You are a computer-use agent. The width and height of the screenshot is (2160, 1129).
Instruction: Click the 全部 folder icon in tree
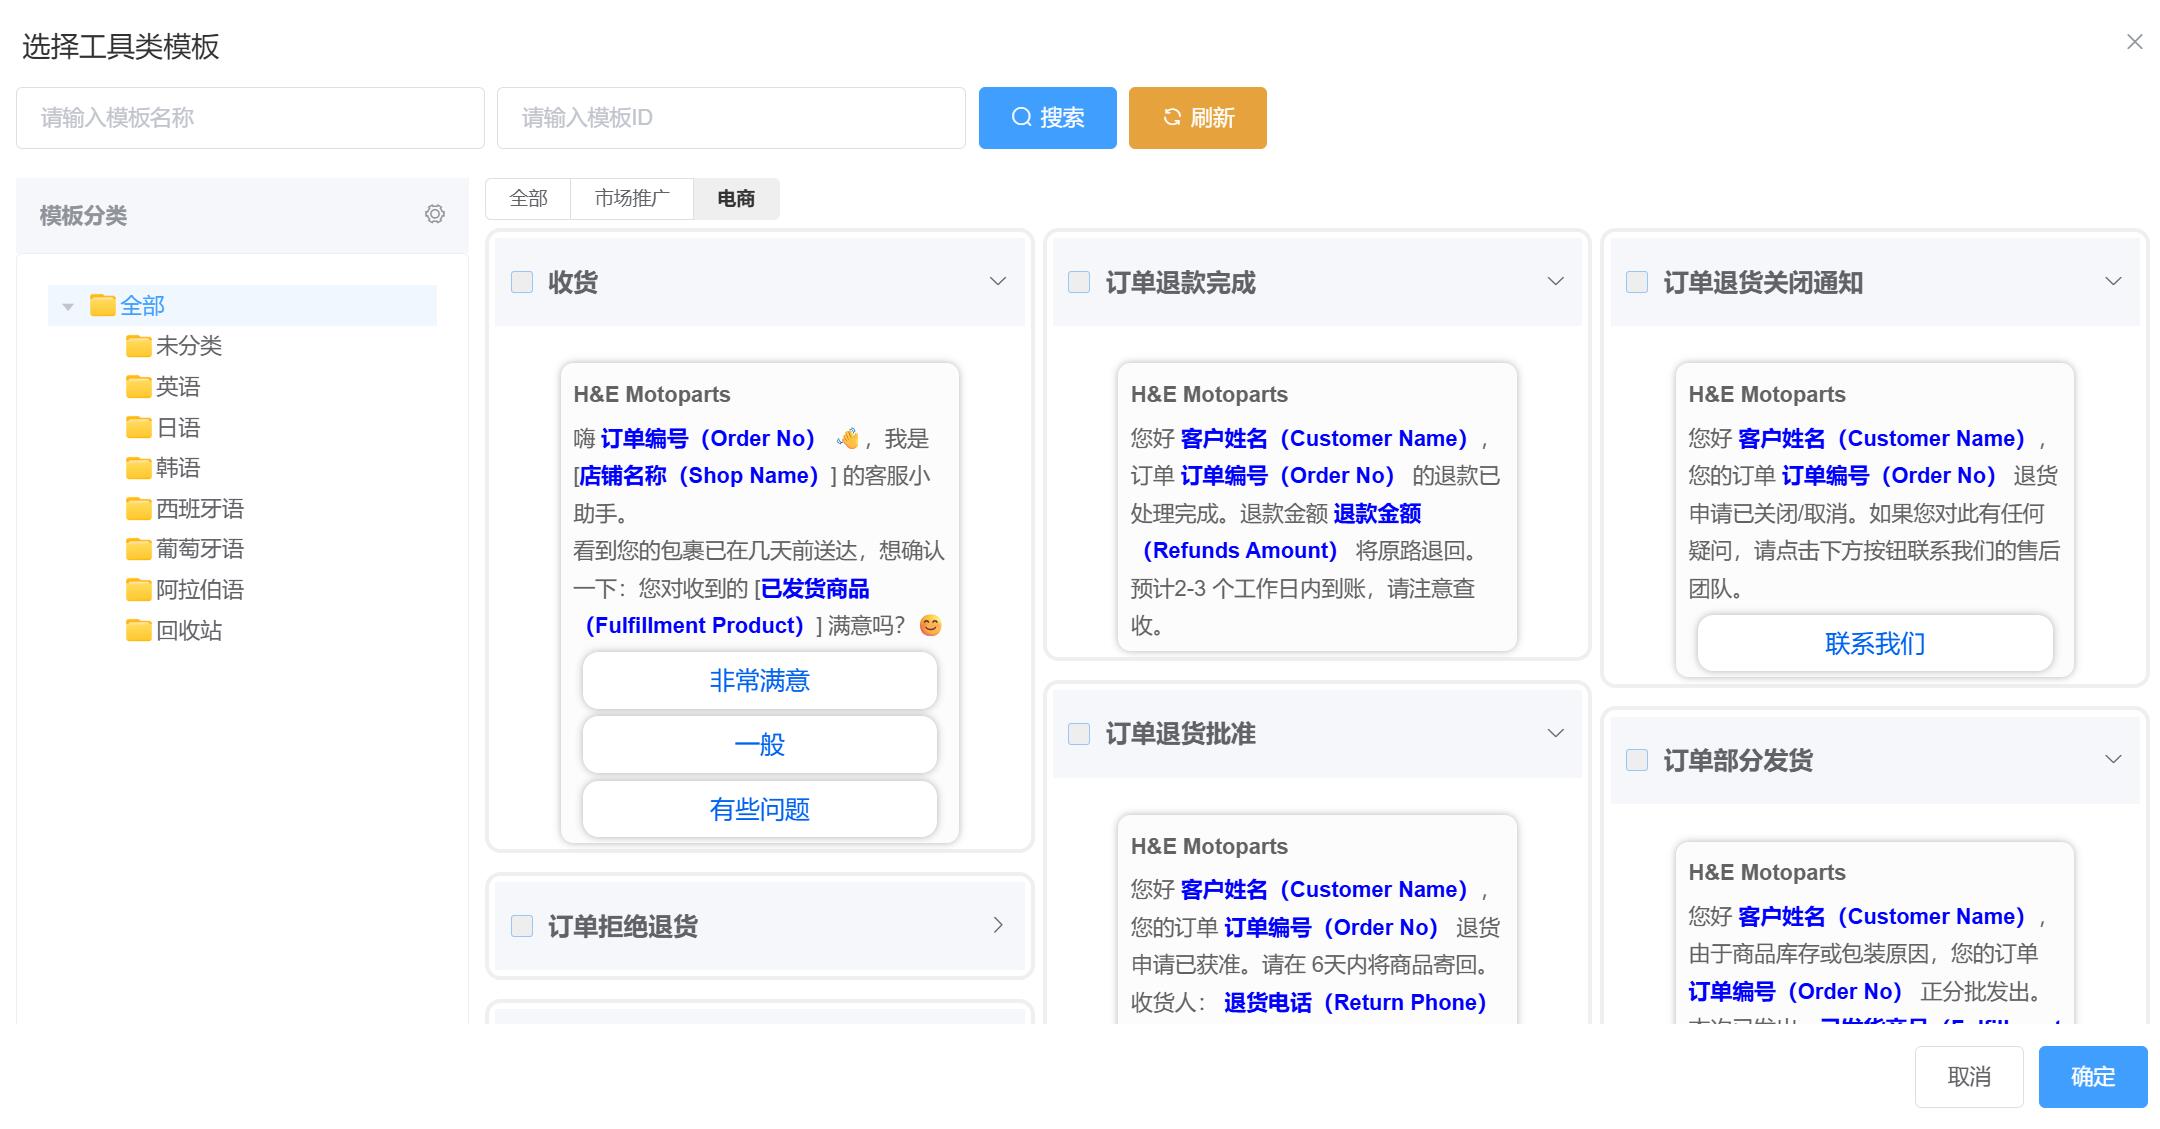pyautogui.click(x=103, y=305)
